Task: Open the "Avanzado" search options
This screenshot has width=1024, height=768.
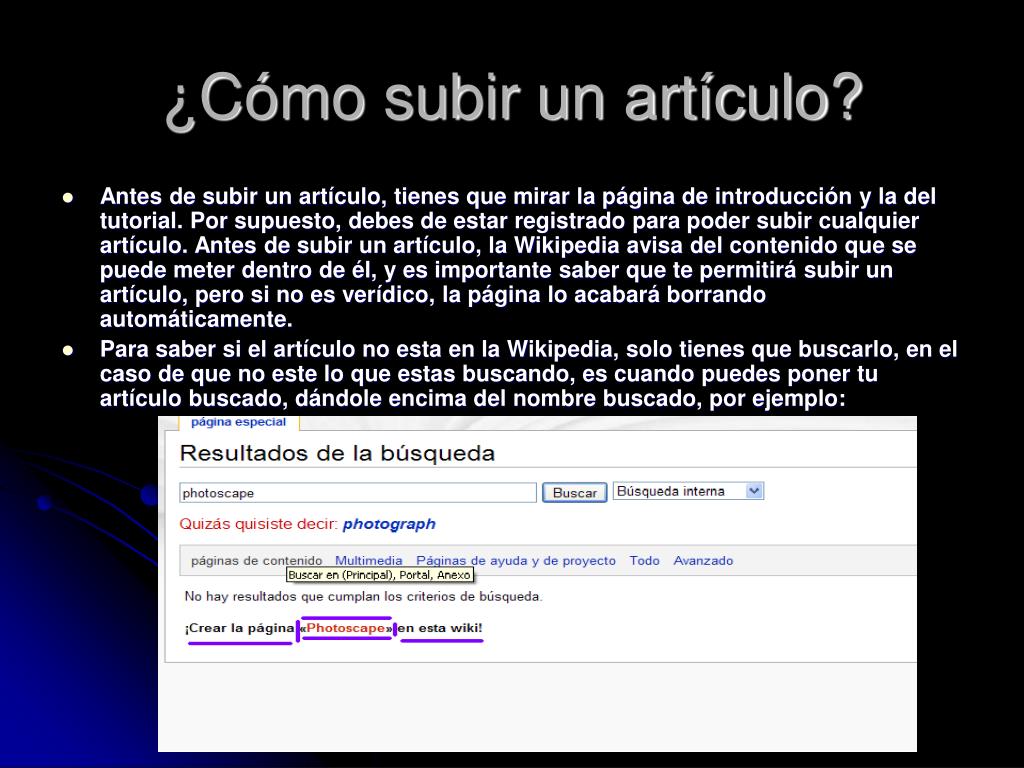Action: tap(703, 560)
